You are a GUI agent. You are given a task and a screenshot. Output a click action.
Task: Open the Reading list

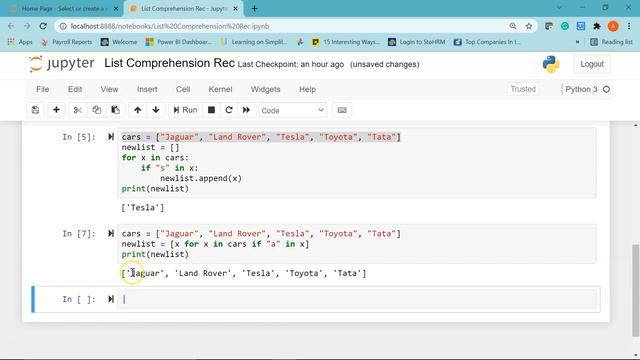pyautogui.click(x=611, y=42)
